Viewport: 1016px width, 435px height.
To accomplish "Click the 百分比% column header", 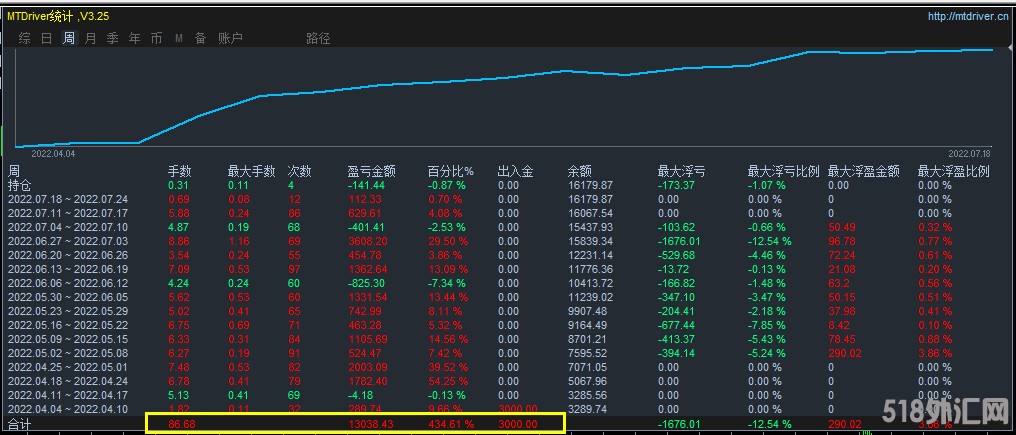I will click(451, 172).
